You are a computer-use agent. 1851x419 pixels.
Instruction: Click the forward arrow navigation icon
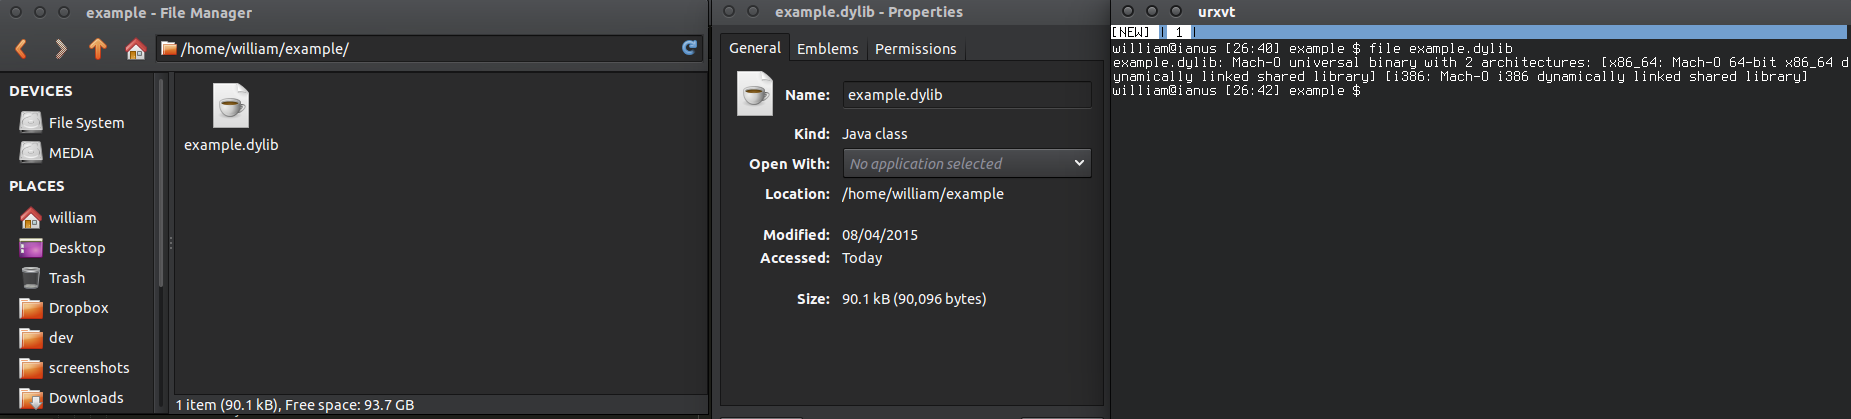[x=60, y=48]
